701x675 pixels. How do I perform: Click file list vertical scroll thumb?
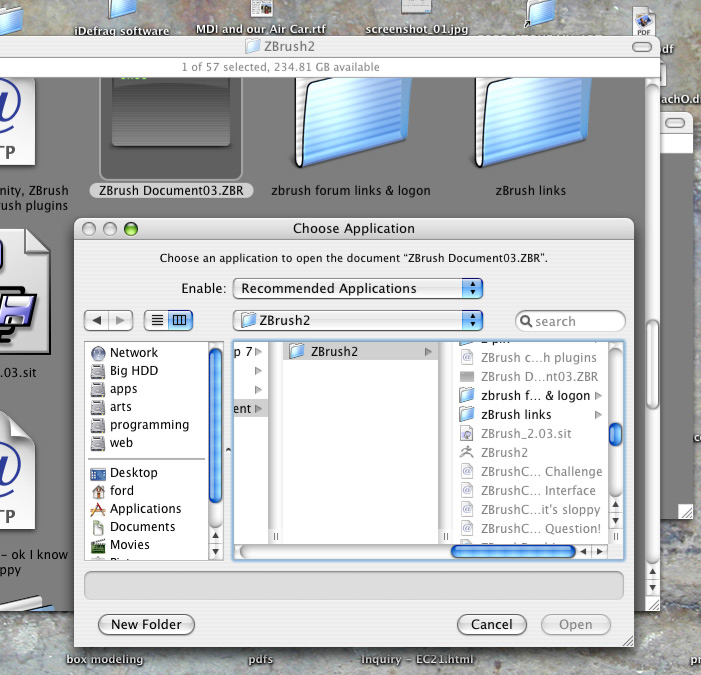(x=616, y=434)
